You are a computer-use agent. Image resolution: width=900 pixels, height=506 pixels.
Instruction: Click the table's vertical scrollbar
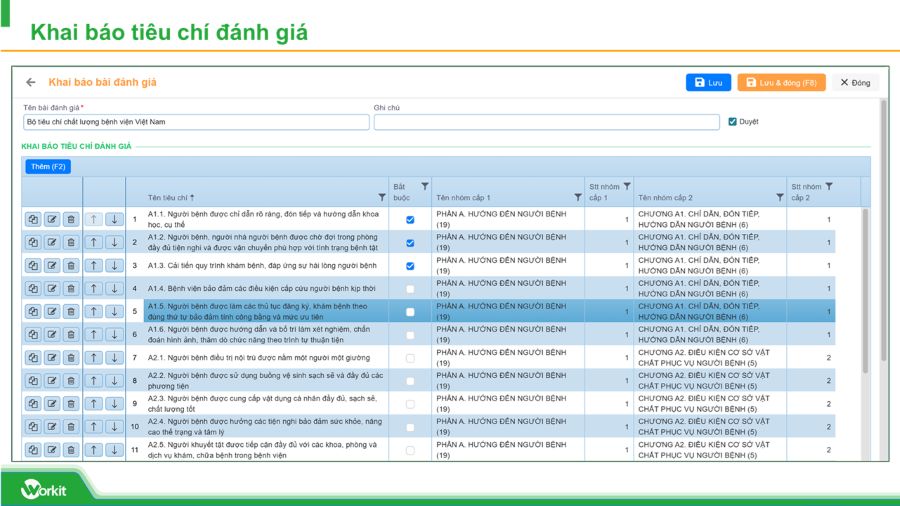pos(865,290)
